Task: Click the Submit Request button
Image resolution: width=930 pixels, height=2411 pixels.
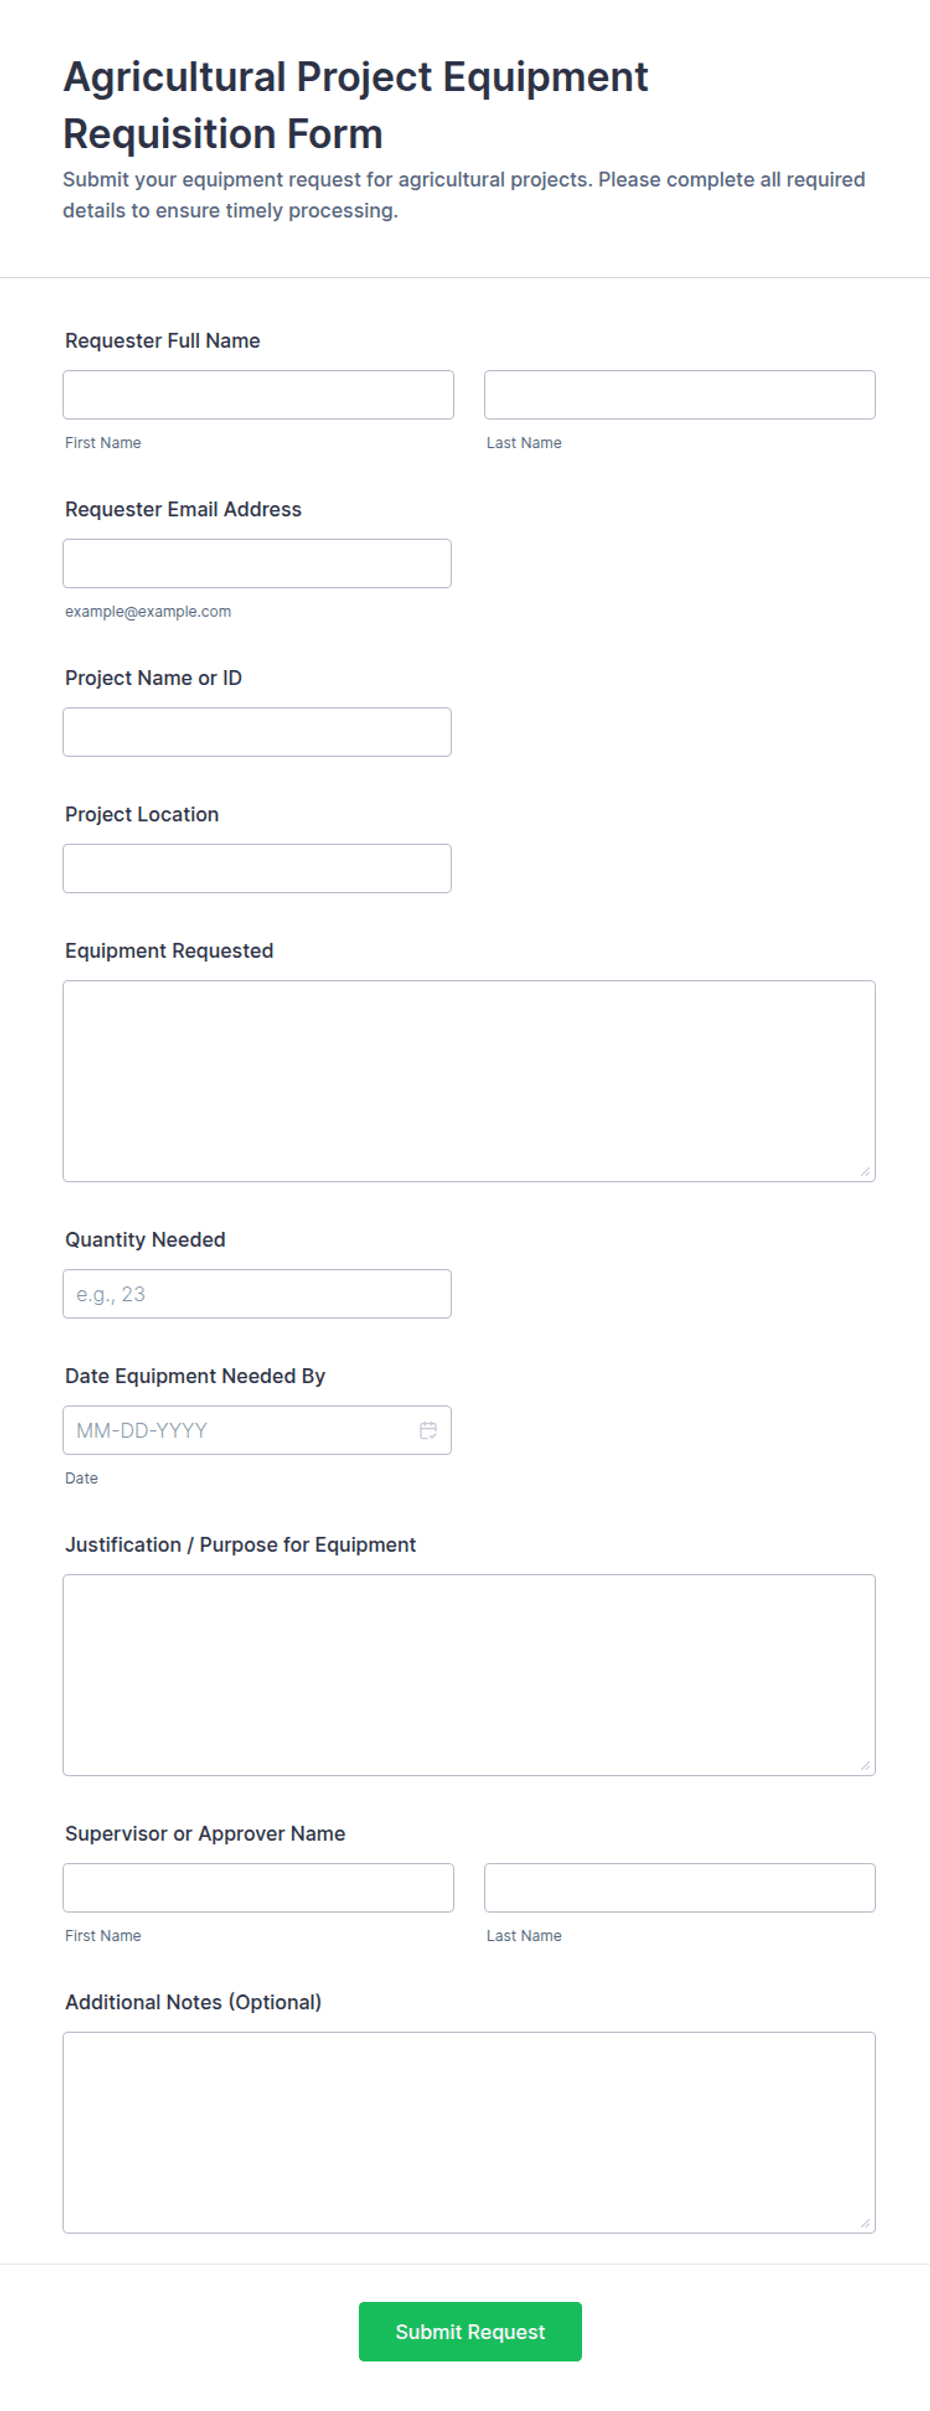Action: pyautogui.click(x=470, y=2331)
